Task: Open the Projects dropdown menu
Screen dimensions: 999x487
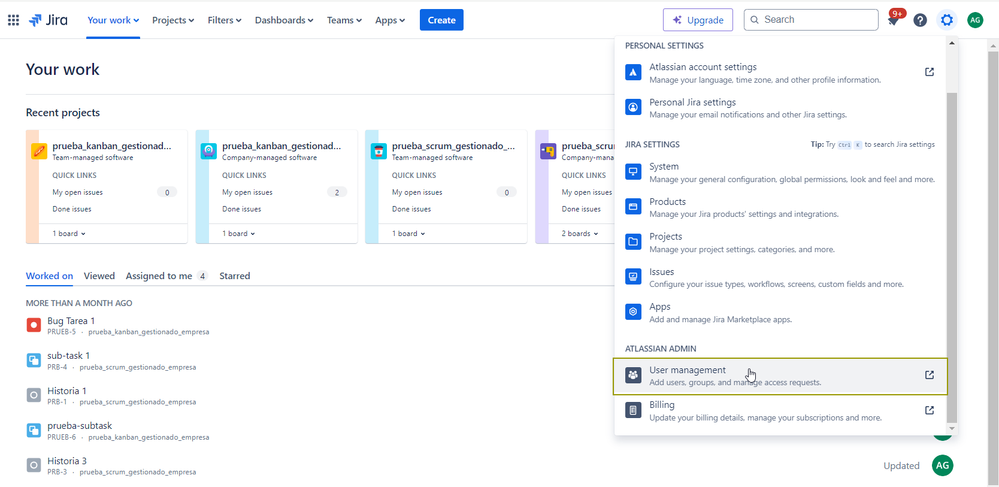Action: pyautogui.click(x=173, y=20)
